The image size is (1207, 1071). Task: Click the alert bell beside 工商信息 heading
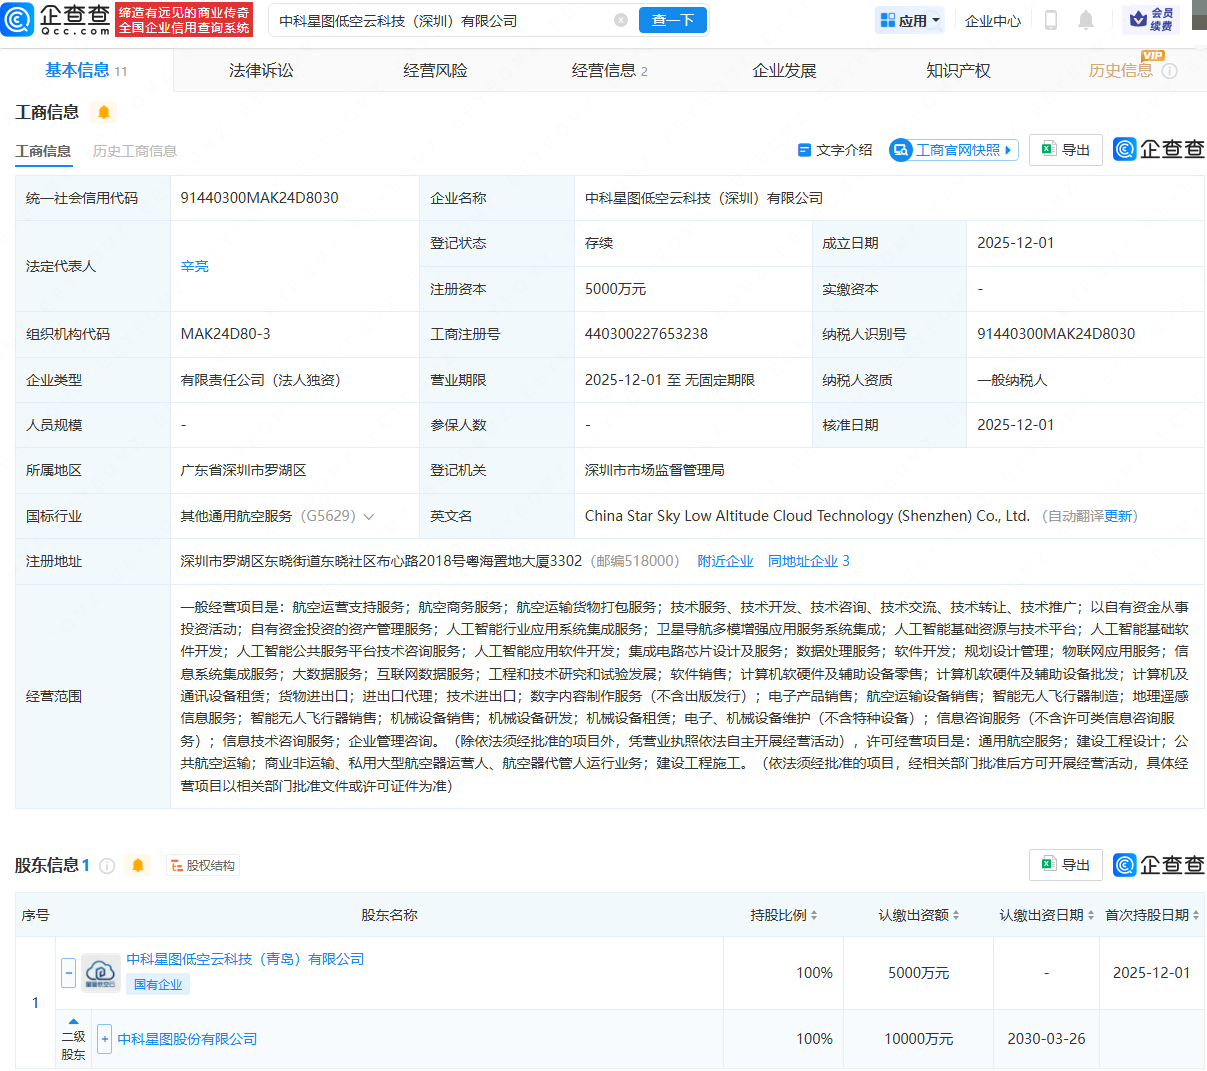(x=104, y=112)
